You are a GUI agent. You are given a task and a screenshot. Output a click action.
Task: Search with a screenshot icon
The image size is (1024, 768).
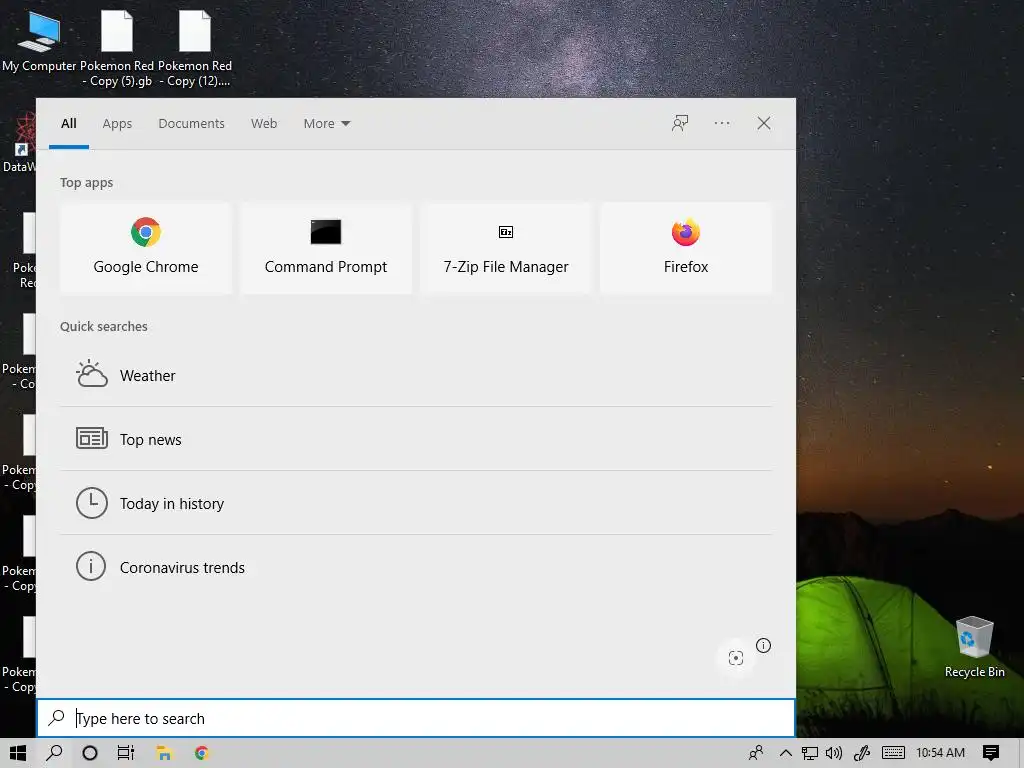tap(736, 658)
